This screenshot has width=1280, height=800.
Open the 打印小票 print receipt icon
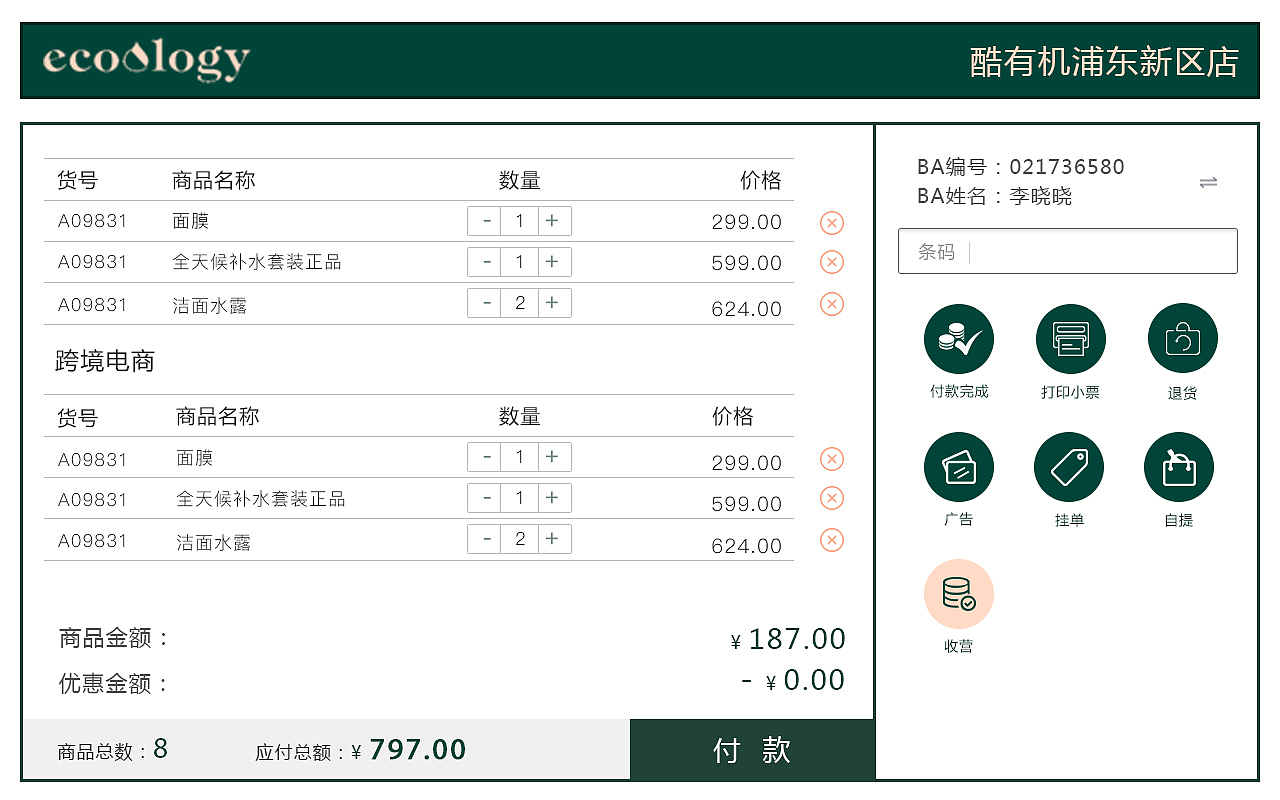[x=1071, y=339]
